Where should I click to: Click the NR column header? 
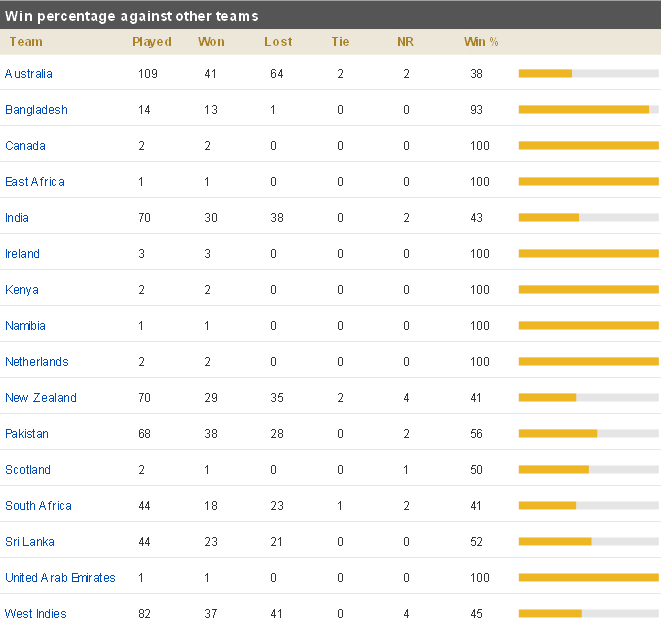[406, 42]
